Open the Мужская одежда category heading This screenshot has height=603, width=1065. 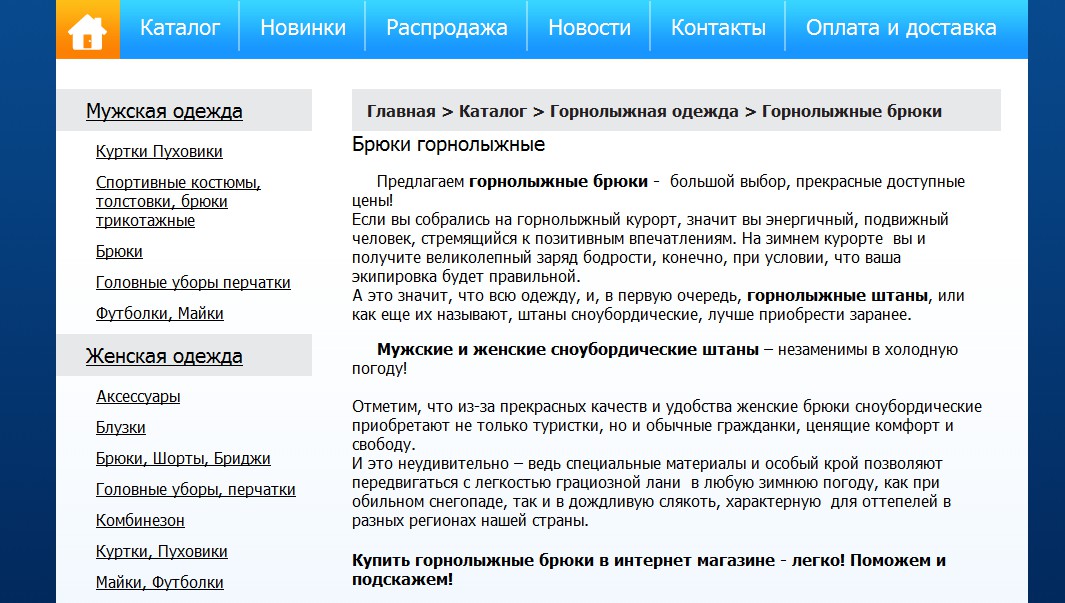[x=164, y=111]
